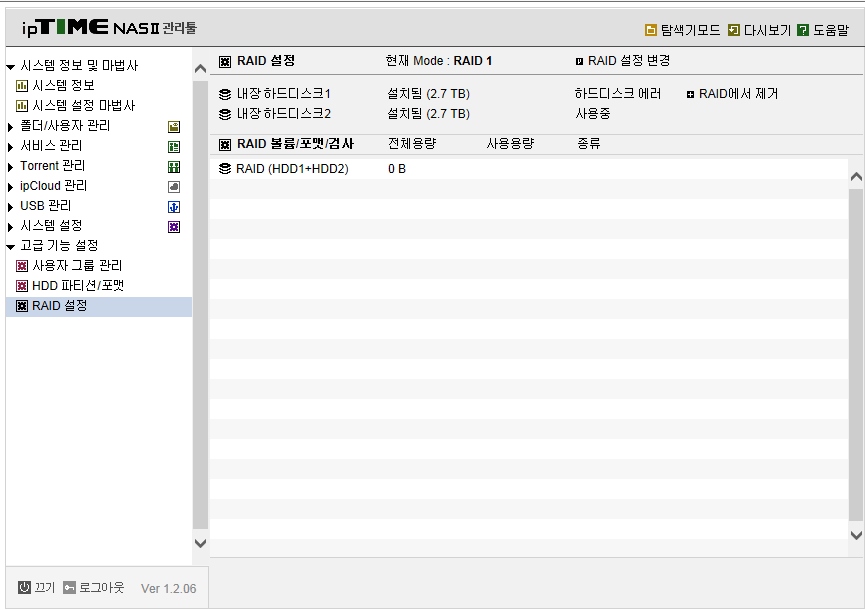The image size is (865, 610).
Task: Select the RAID (HDD1+HDD2) volume row
Action: click(528, 169)
